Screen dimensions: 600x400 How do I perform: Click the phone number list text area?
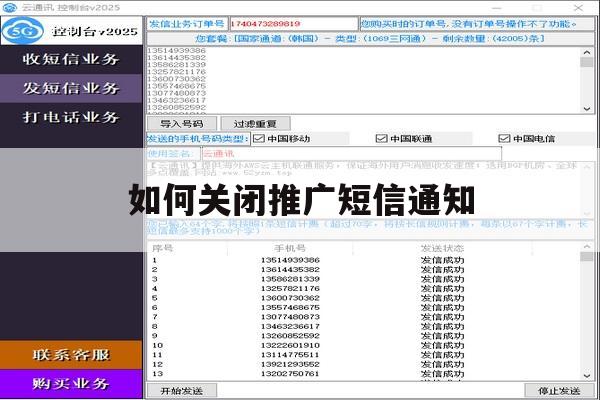364,80
